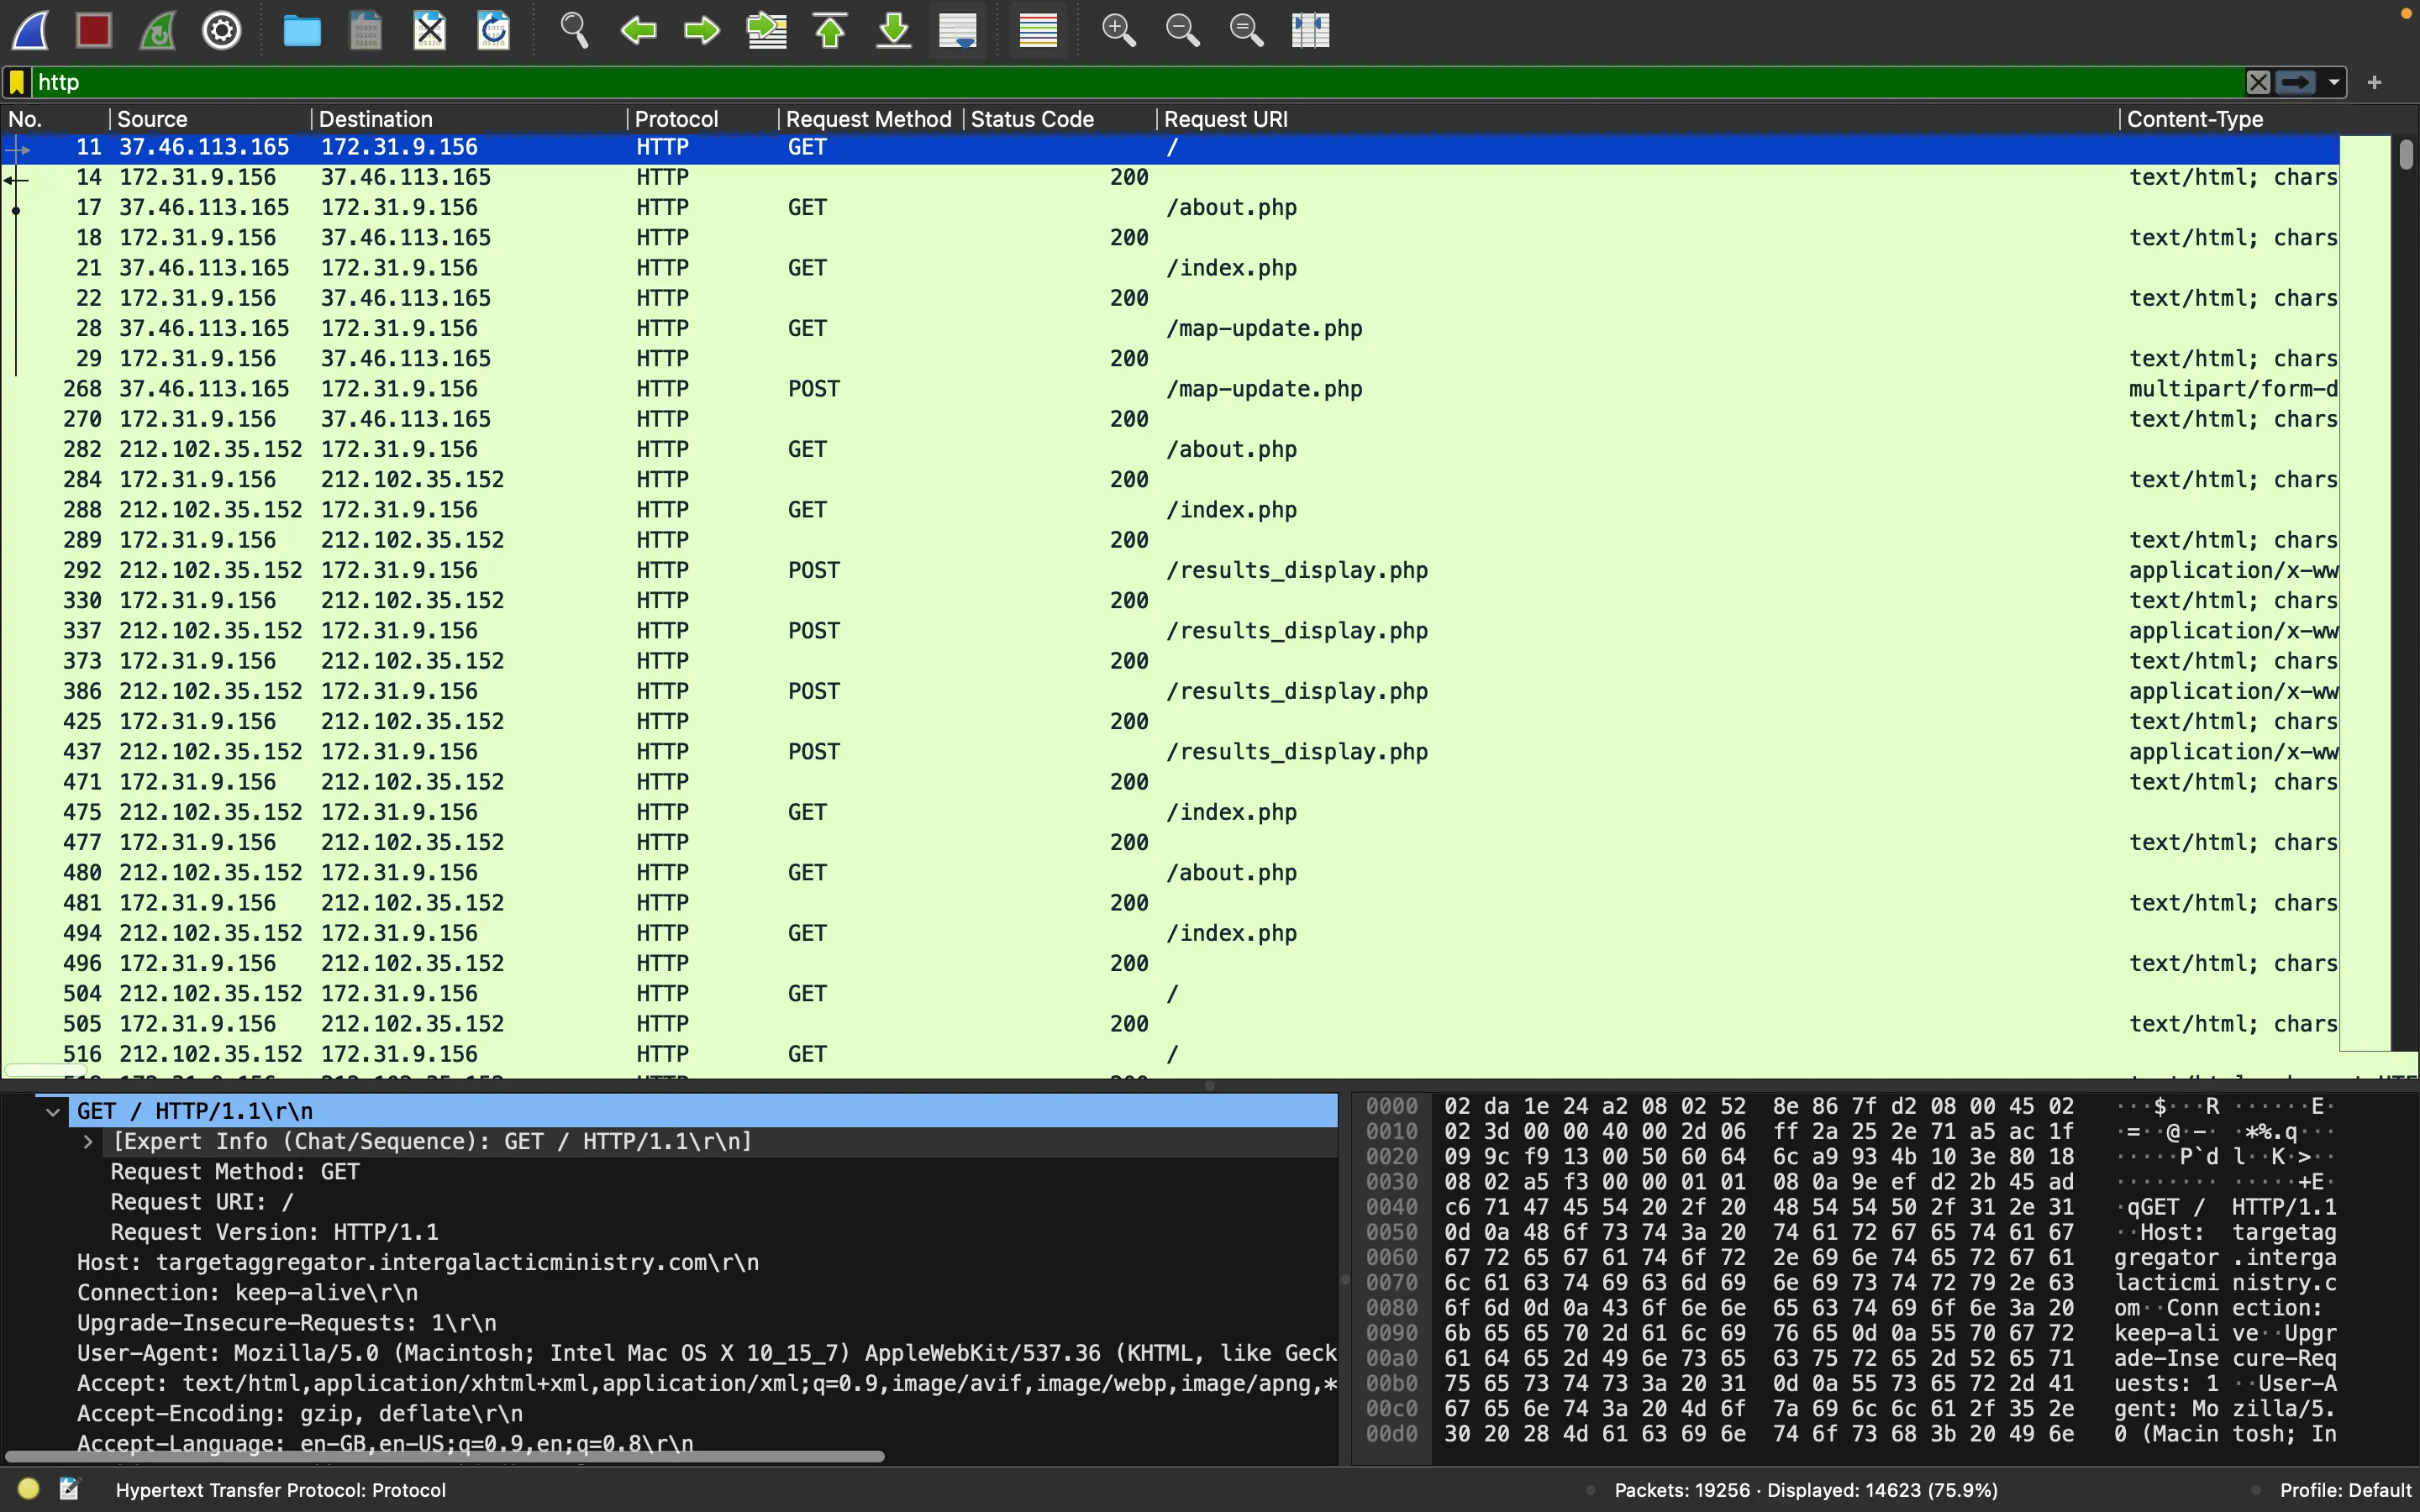Select packet 437 POST row
2420x1512 pixels.
coord(1170,751)
